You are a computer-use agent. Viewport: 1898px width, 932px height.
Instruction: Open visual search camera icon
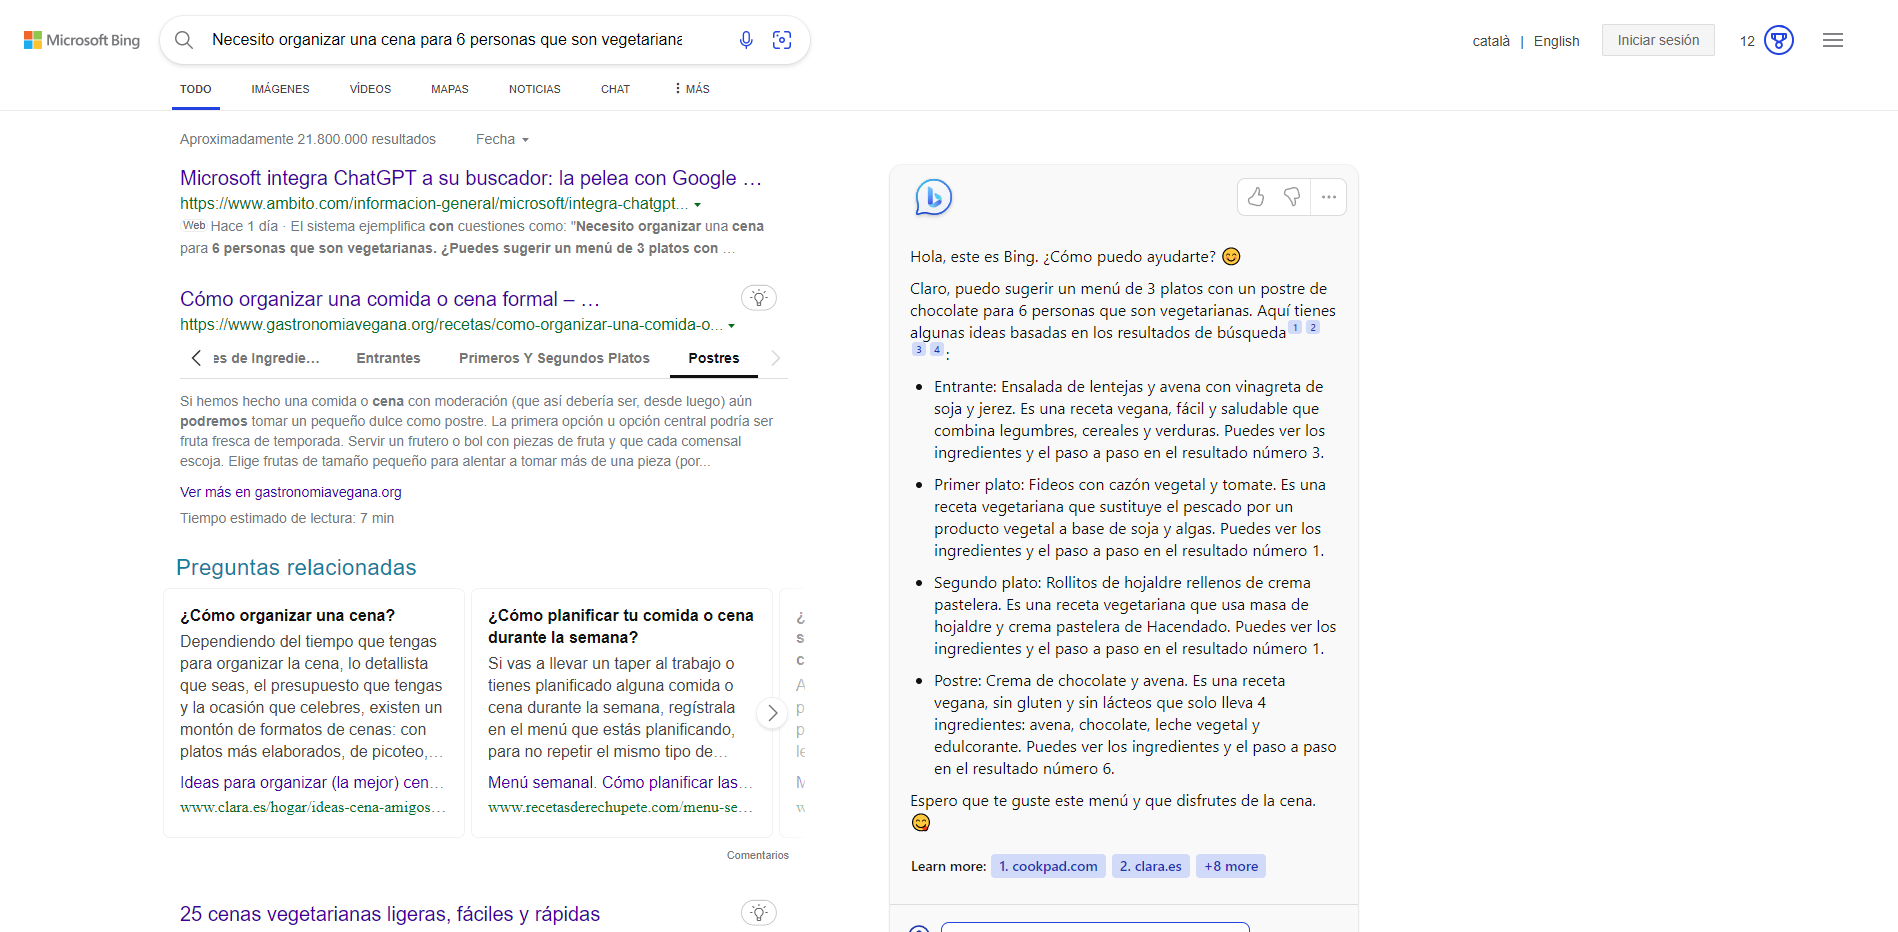pyautogui.click(x=782, y=40)
